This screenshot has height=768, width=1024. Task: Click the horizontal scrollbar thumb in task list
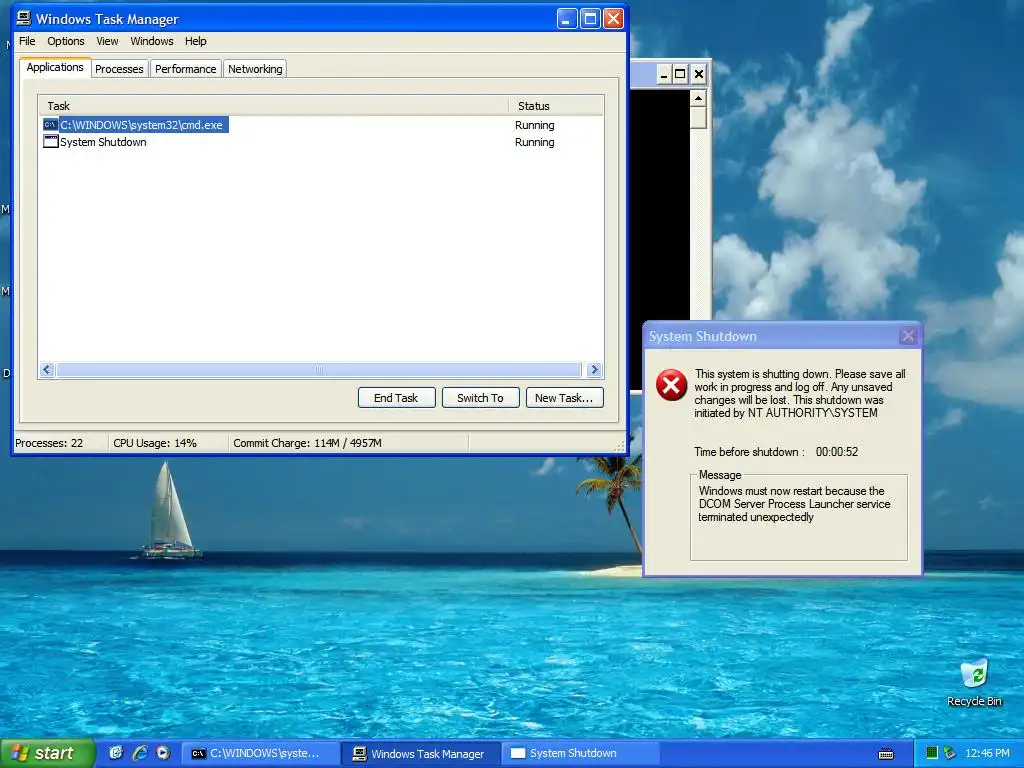tap(319, 370)
